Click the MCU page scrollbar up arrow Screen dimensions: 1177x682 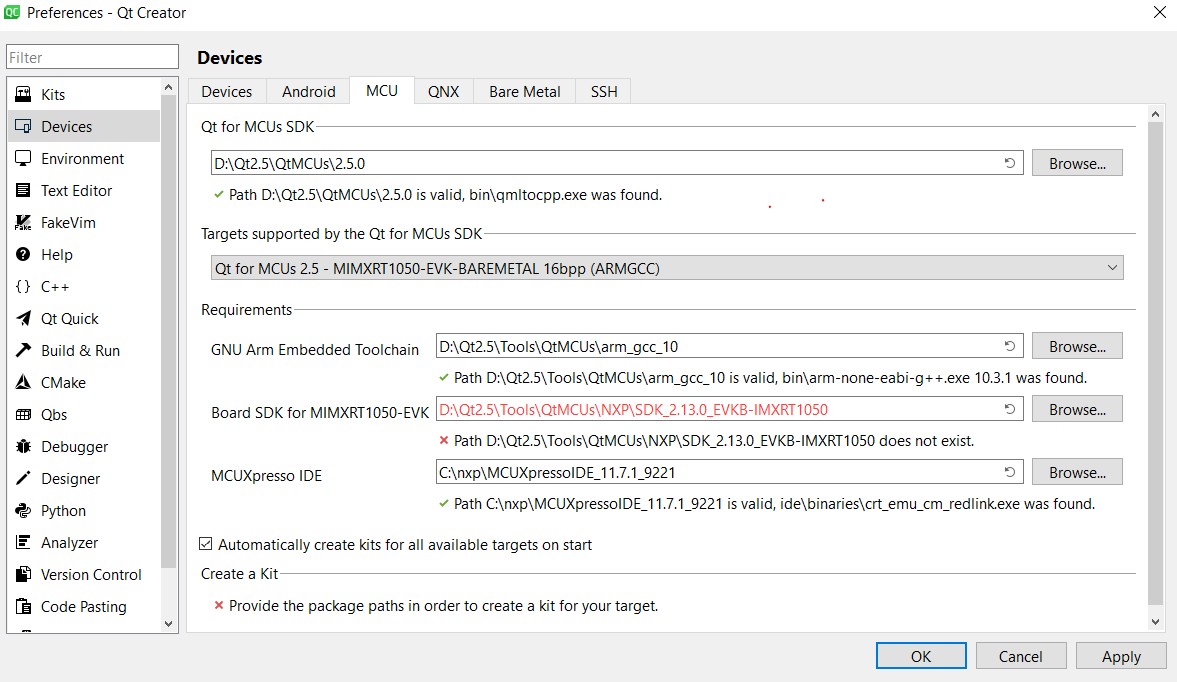[x=1155, y=114]
